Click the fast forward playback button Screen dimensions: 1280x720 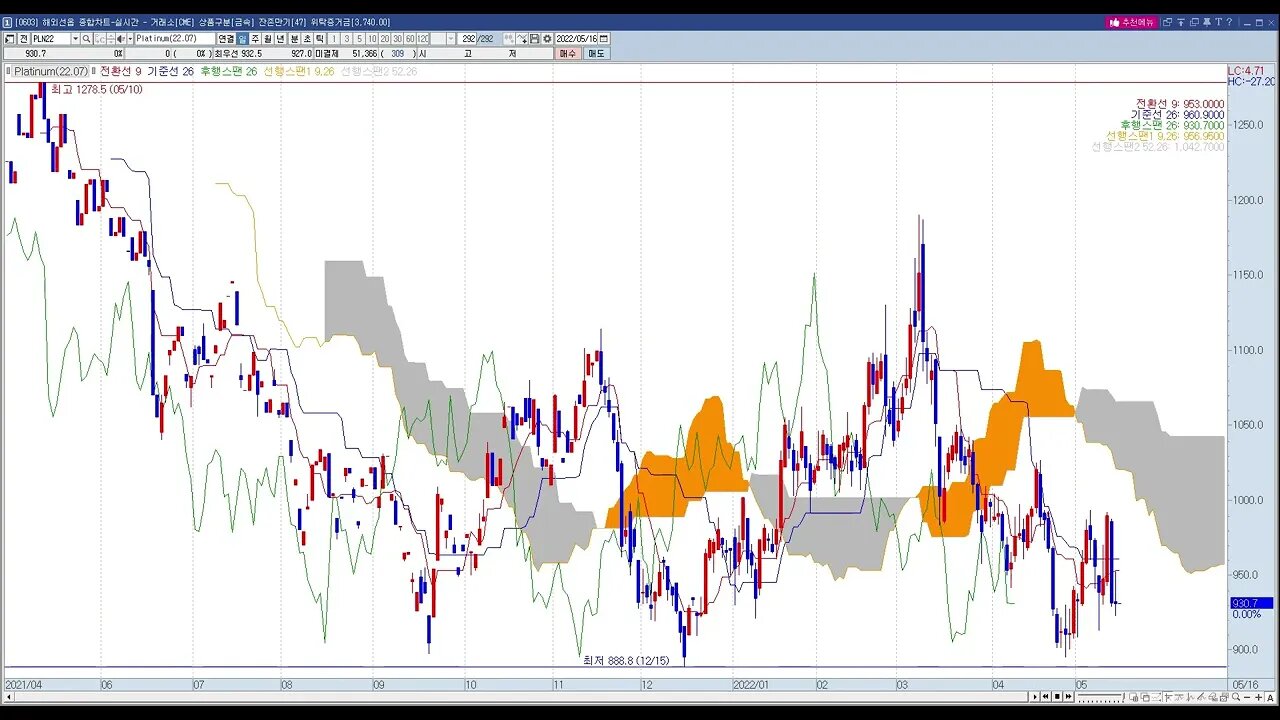1069,697
